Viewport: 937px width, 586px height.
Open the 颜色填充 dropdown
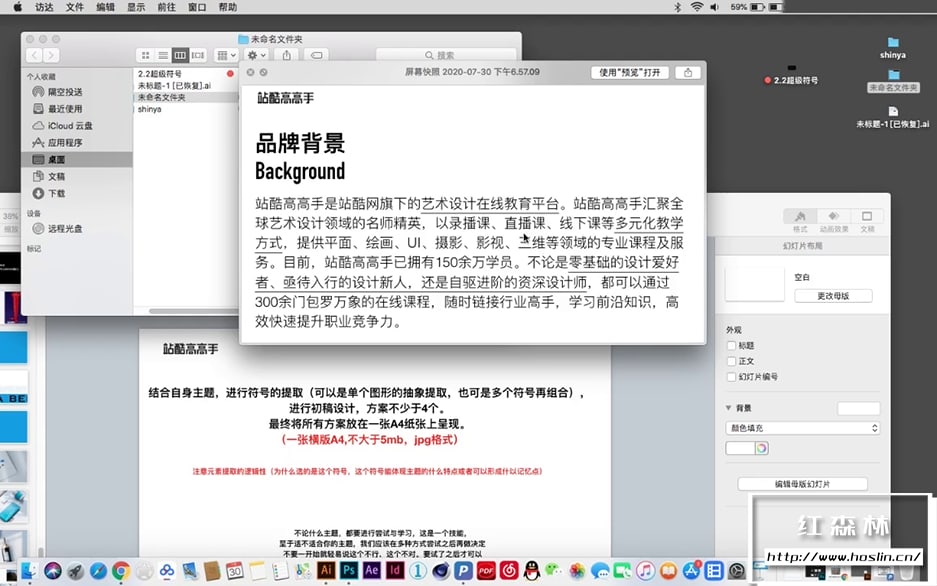pyautogui.click(x=803, y=428)
